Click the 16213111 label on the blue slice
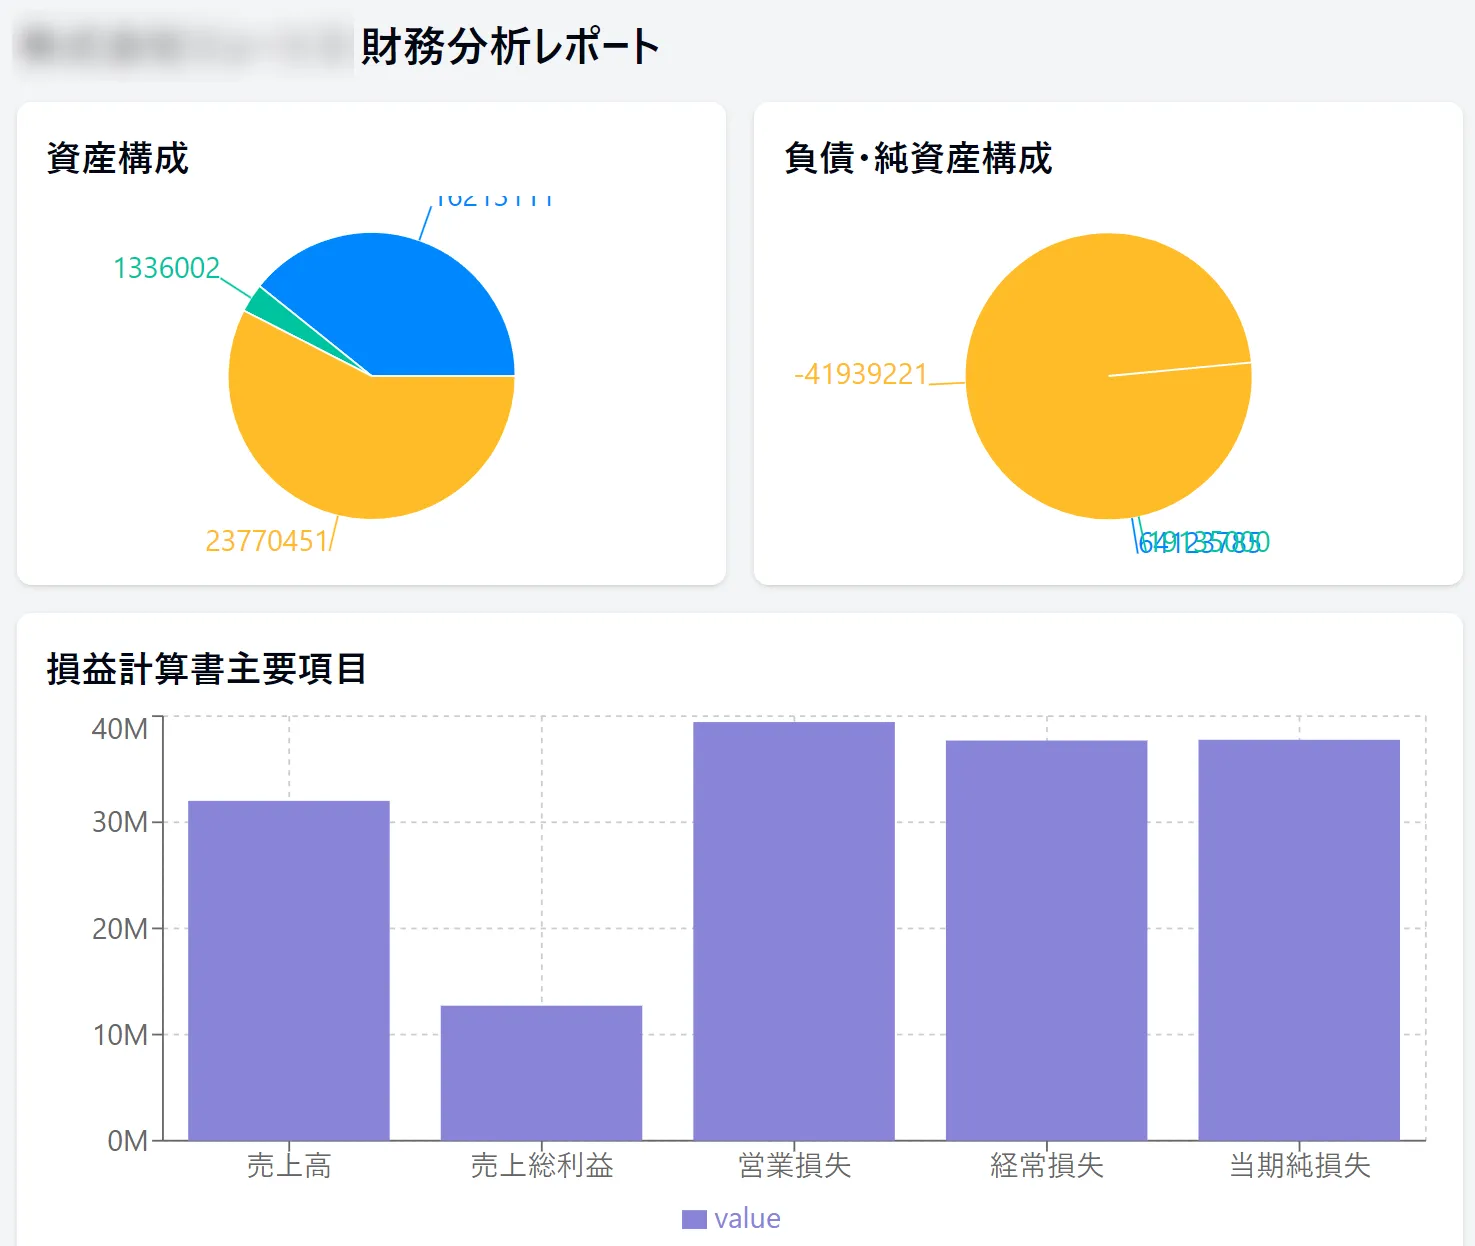Image resolution: width=1475 pixels, height=1246 pixels. click(497, 198)
